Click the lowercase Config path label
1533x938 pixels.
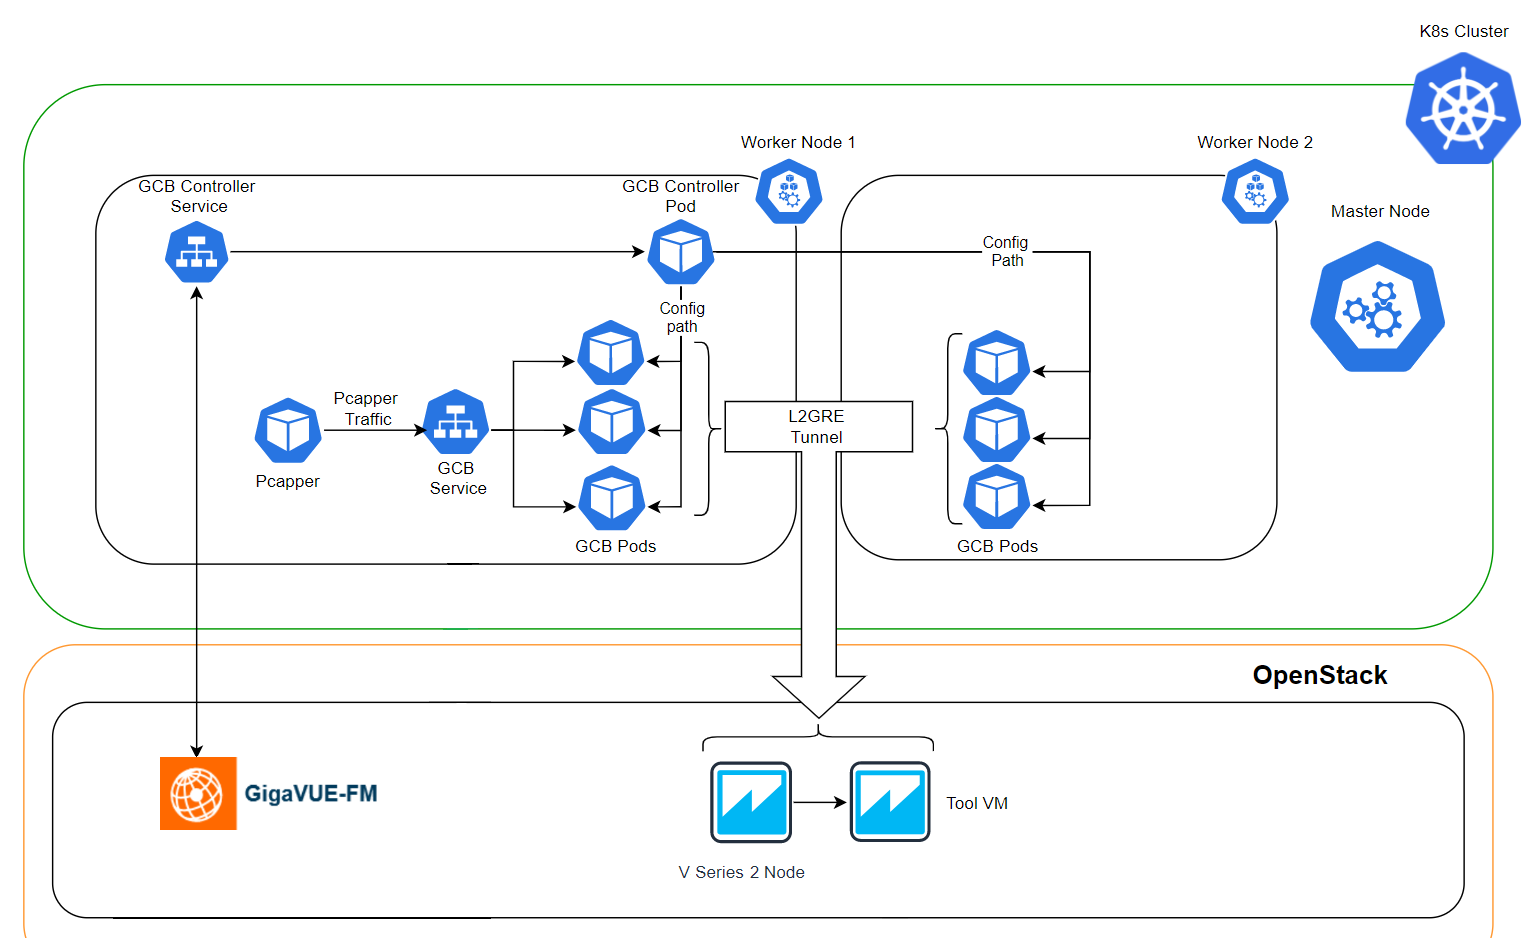(682, 317)
